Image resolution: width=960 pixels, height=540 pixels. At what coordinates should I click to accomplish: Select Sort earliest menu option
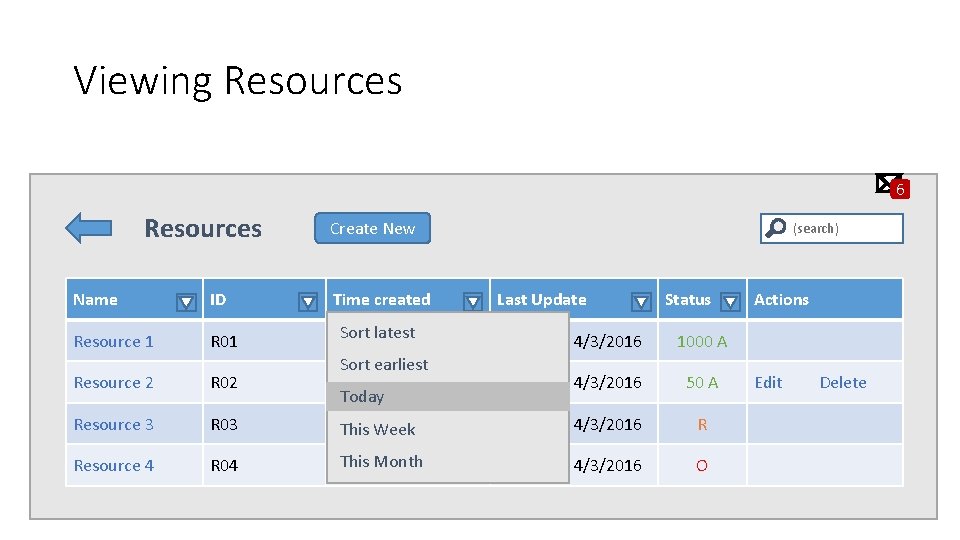coord(384,364)
